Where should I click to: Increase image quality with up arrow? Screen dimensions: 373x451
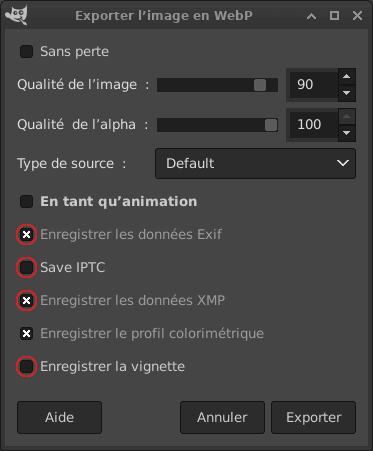pyautogui.click(x=347, y=77)
